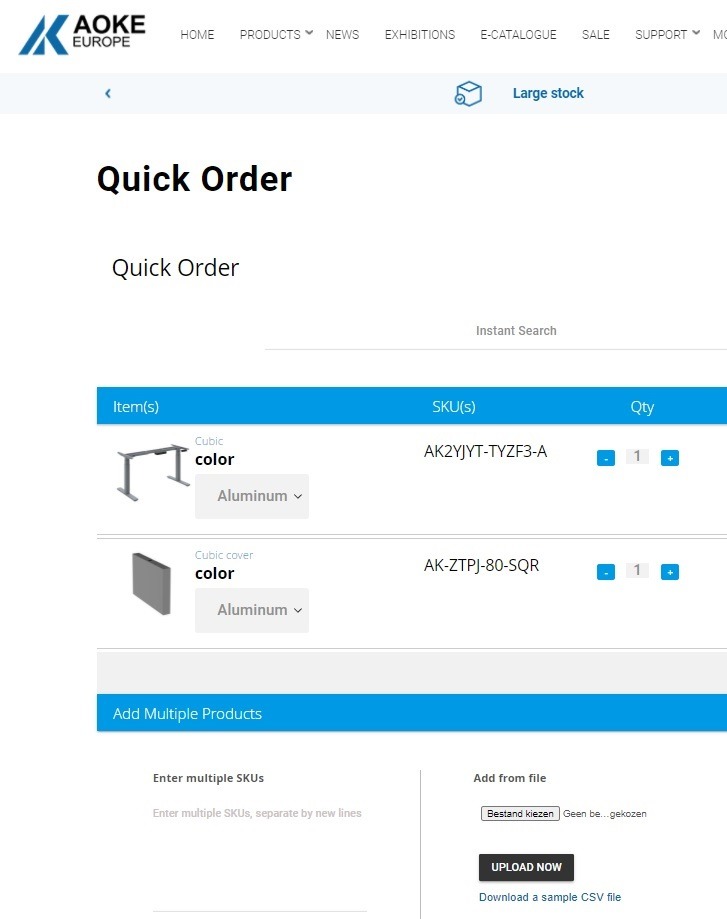Download a sample CSV file
The image size is (727, 919).
click(549, 897)
